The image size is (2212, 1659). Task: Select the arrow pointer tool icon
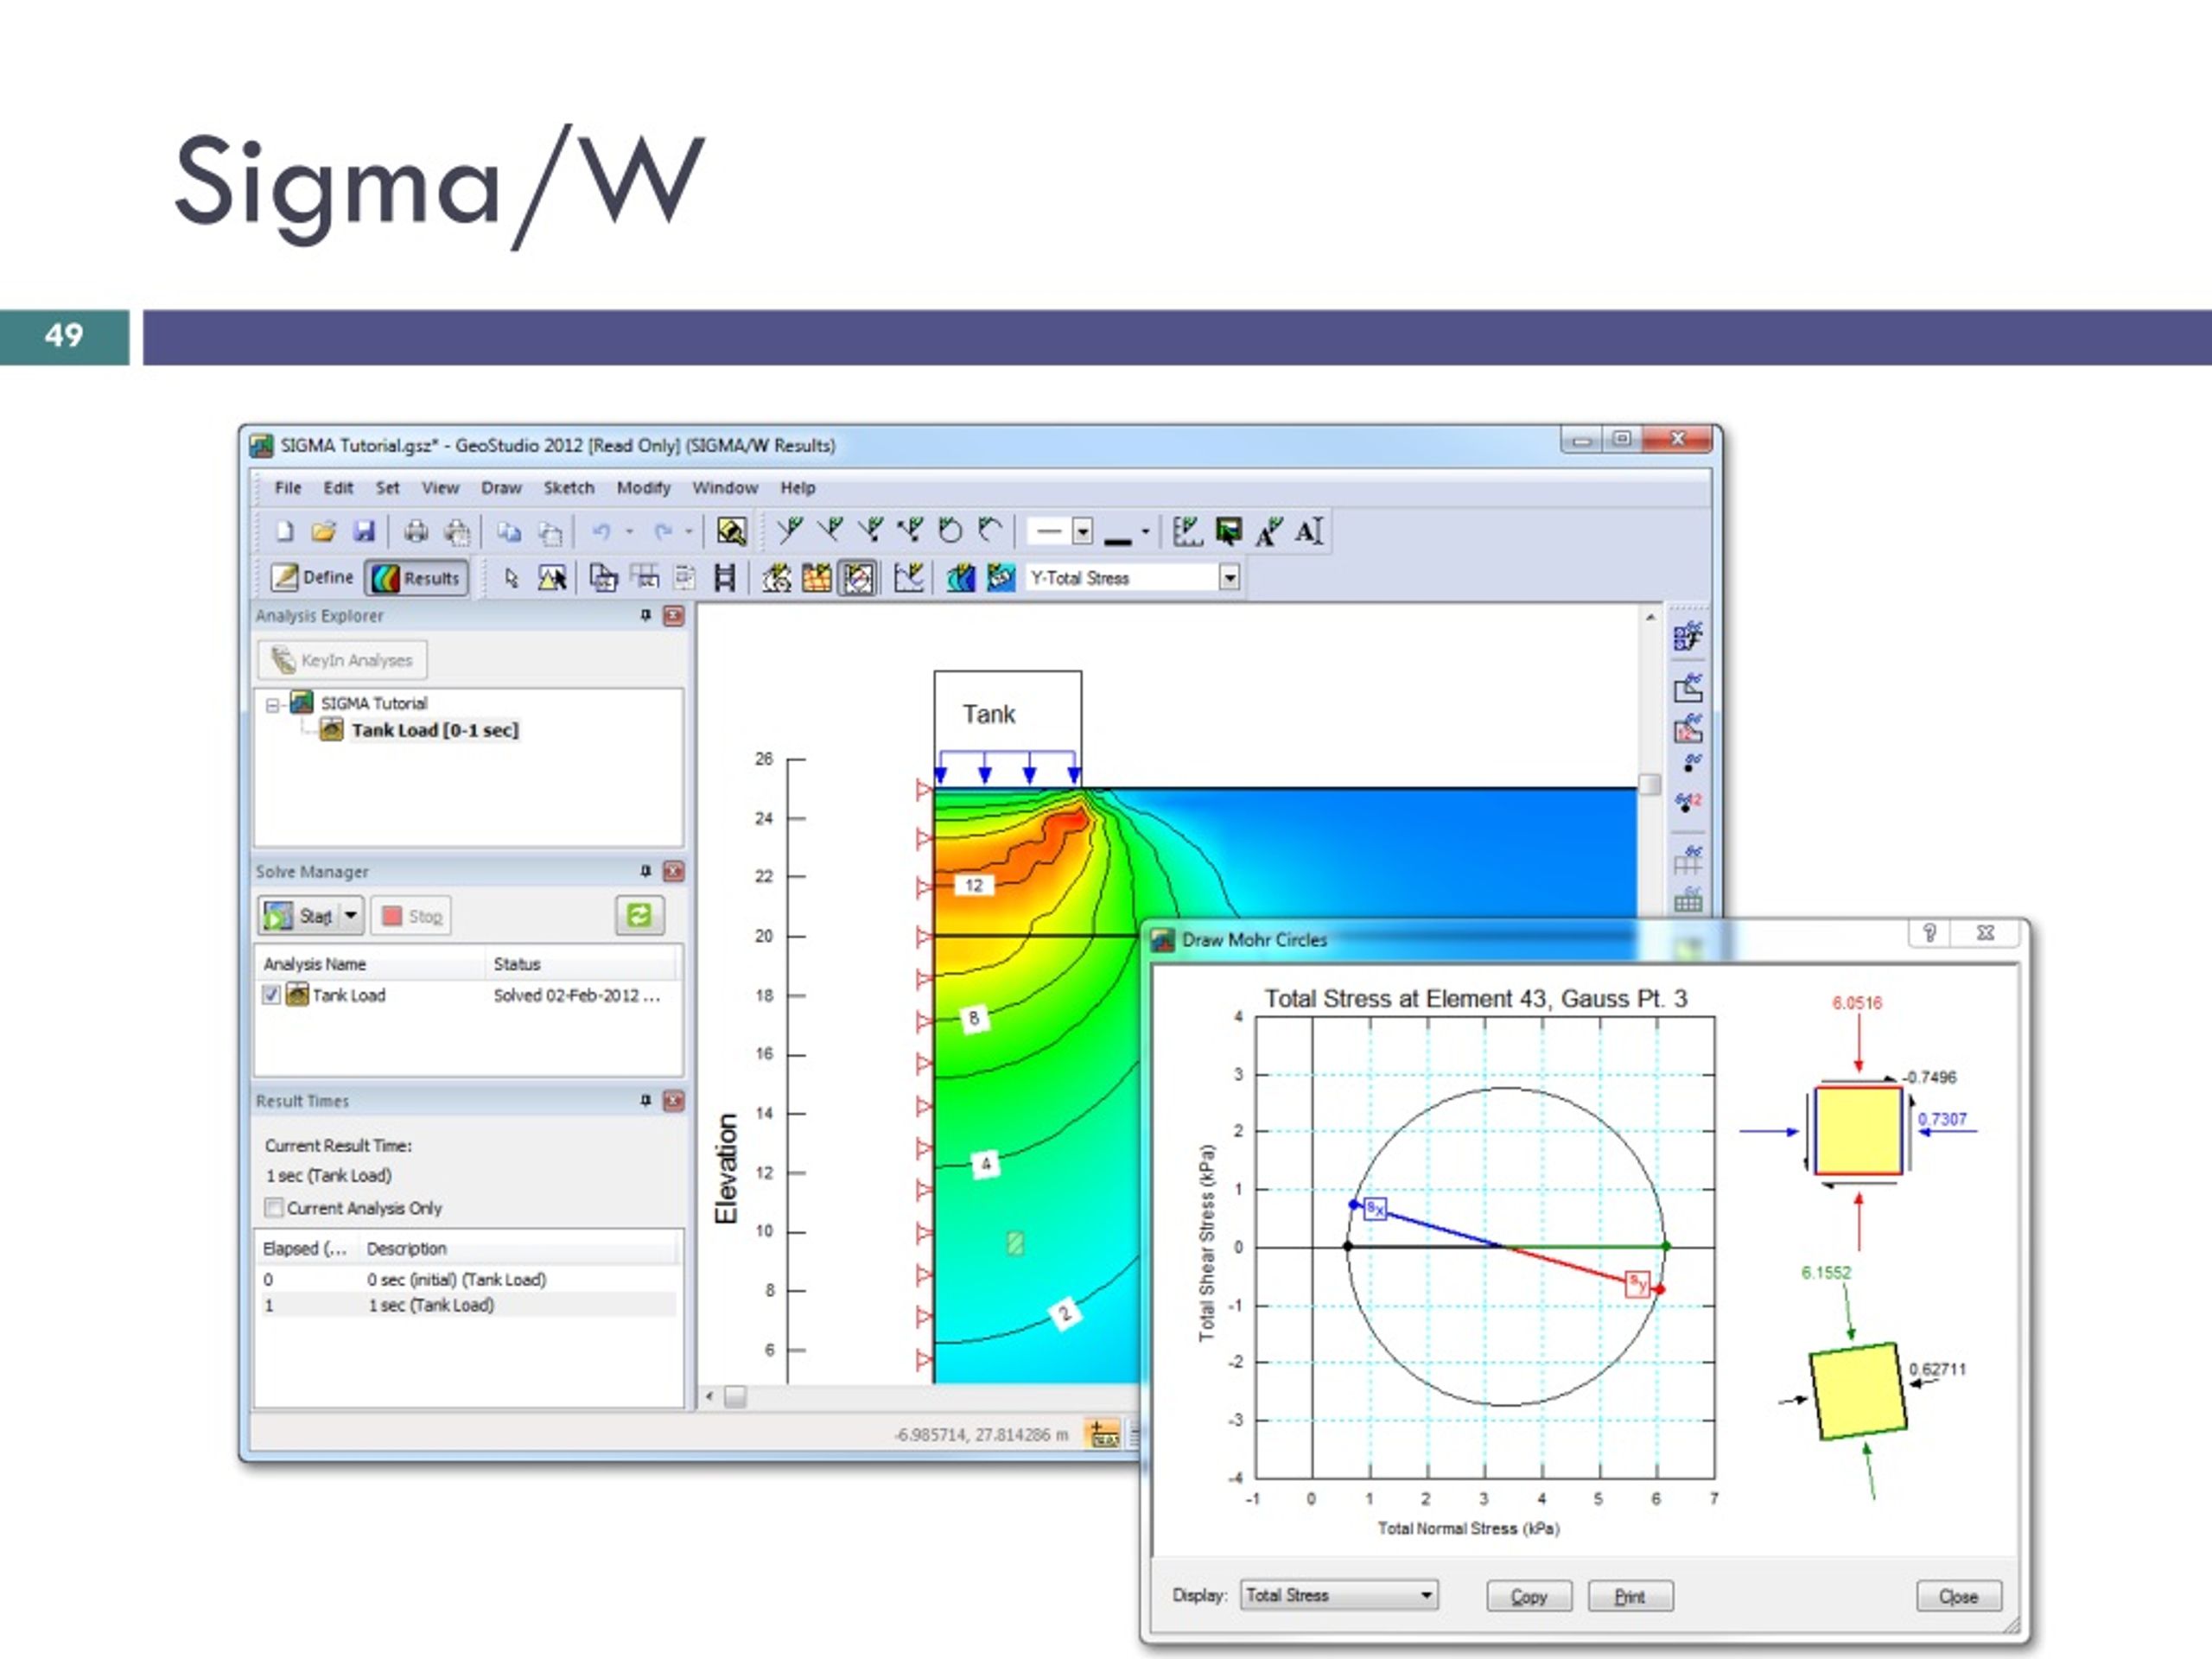(511, 578)
